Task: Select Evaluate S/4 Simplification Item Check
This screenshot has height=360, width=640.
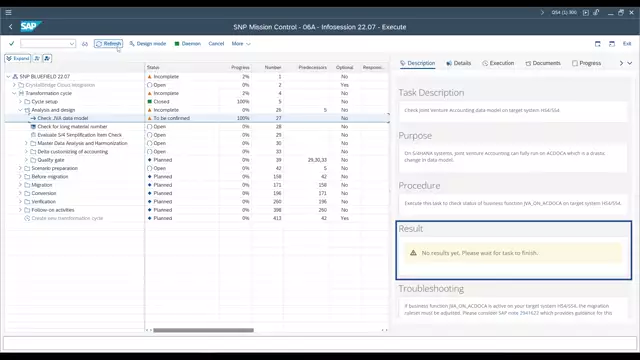Action: coord(80,135)
